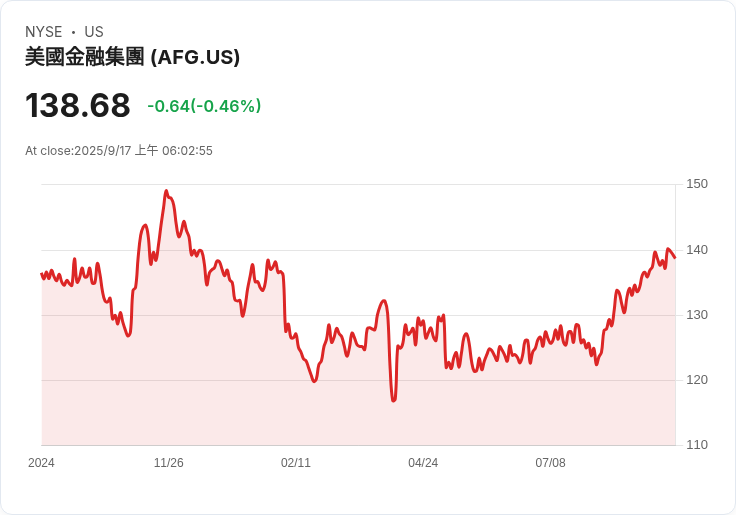Click the highest peak of the price line
Viewport: 736px width, 515px height.
point(166,191)
